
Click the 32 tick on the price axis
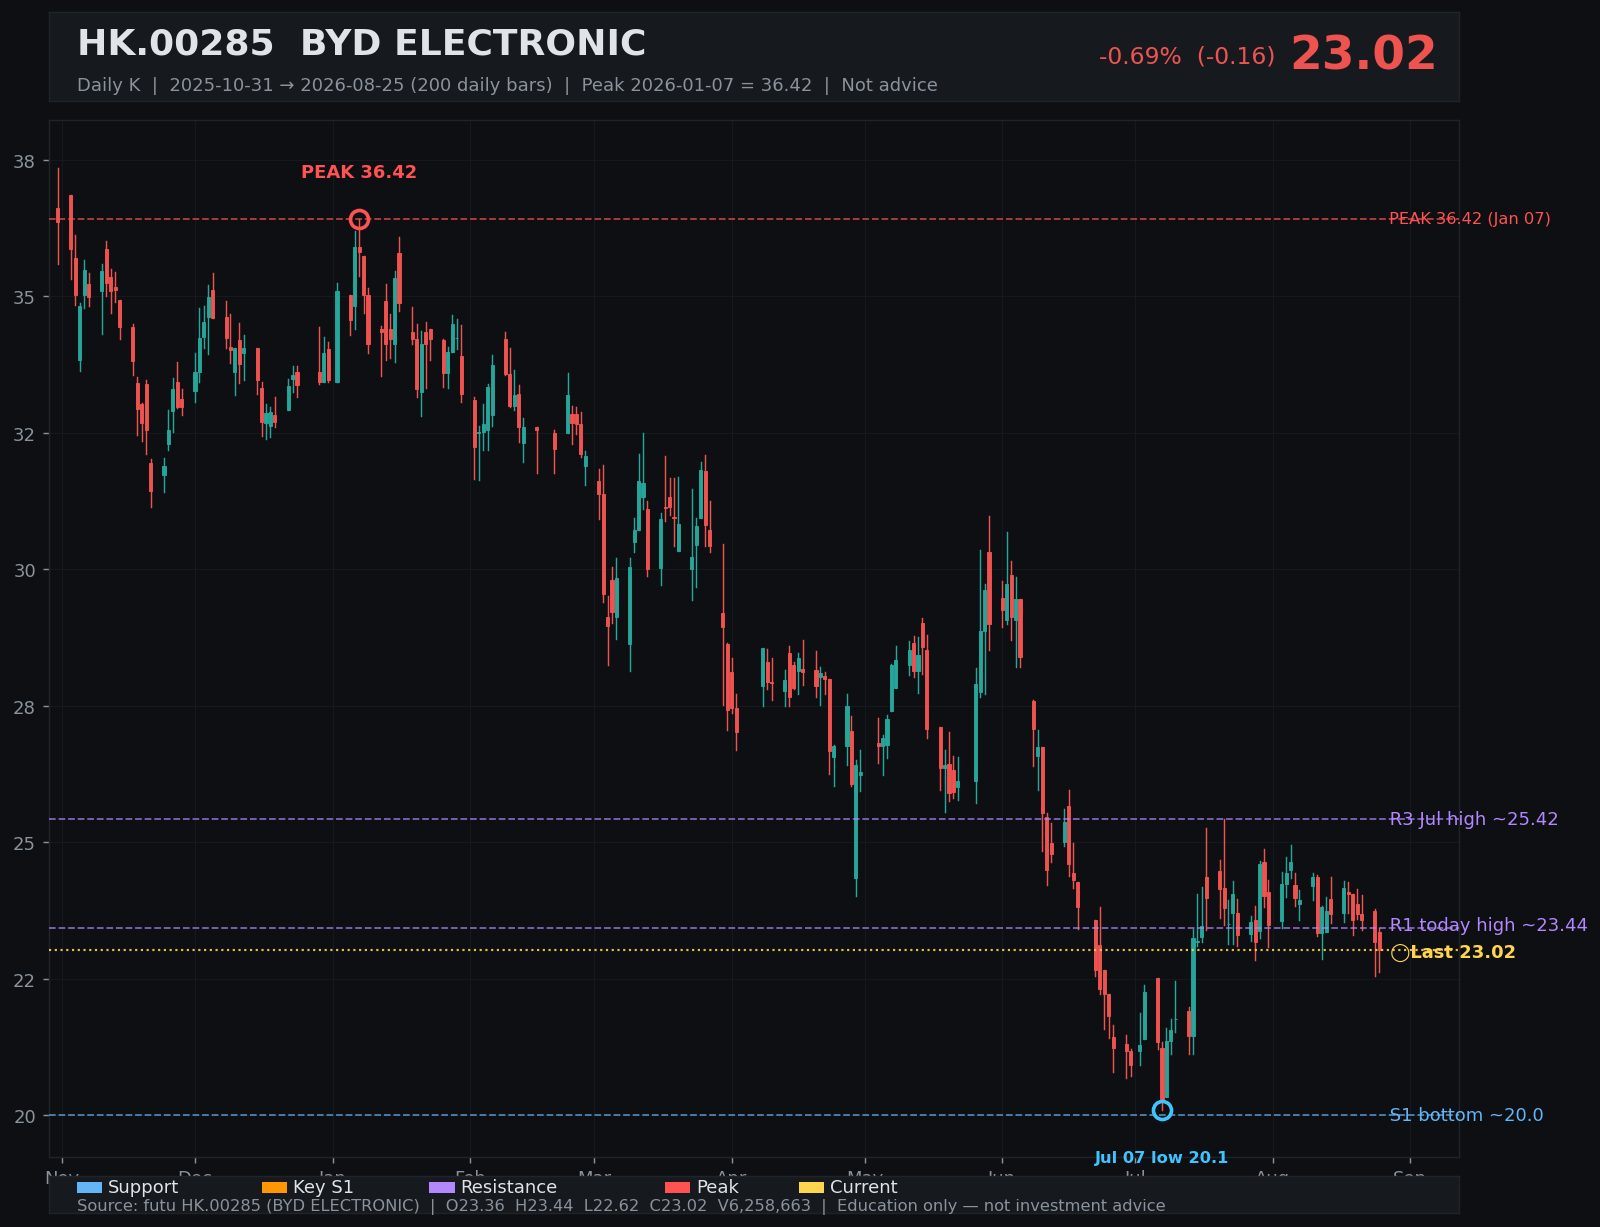26,434
